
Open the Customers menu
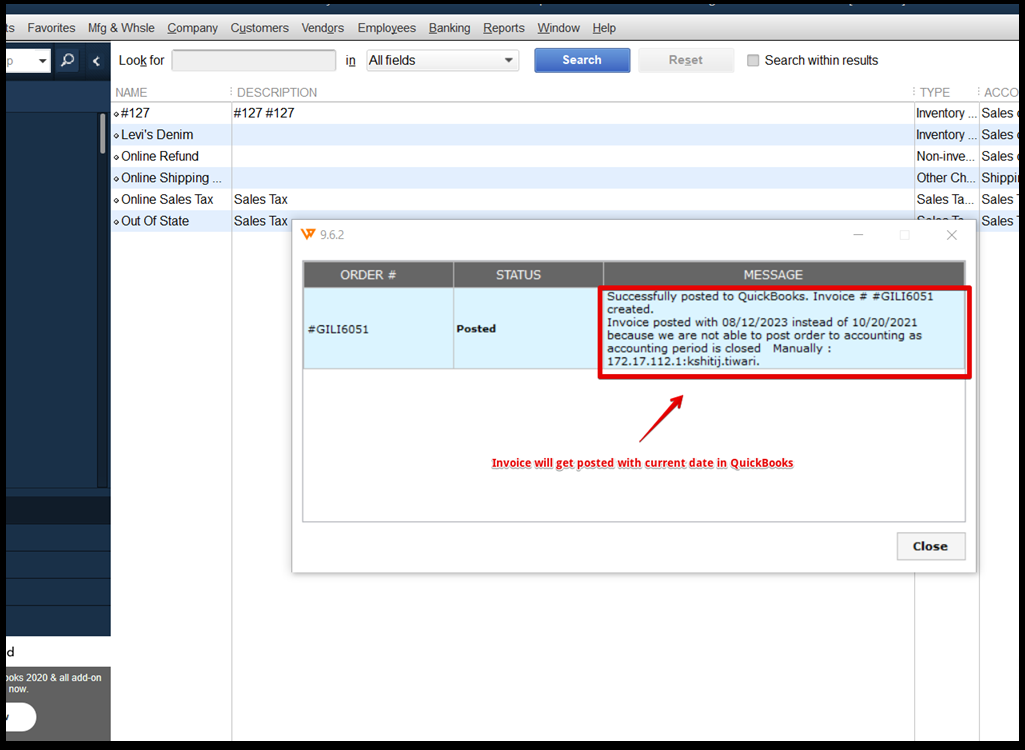point(259,28)
